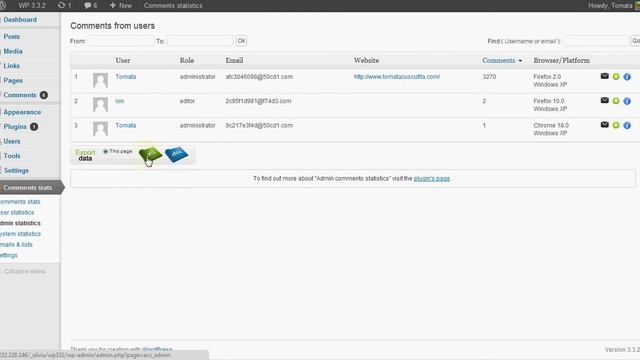Viewport: 640px width, 360px height.
Task: Open row 3 user Tomata profile link
Action: [126, 125]
